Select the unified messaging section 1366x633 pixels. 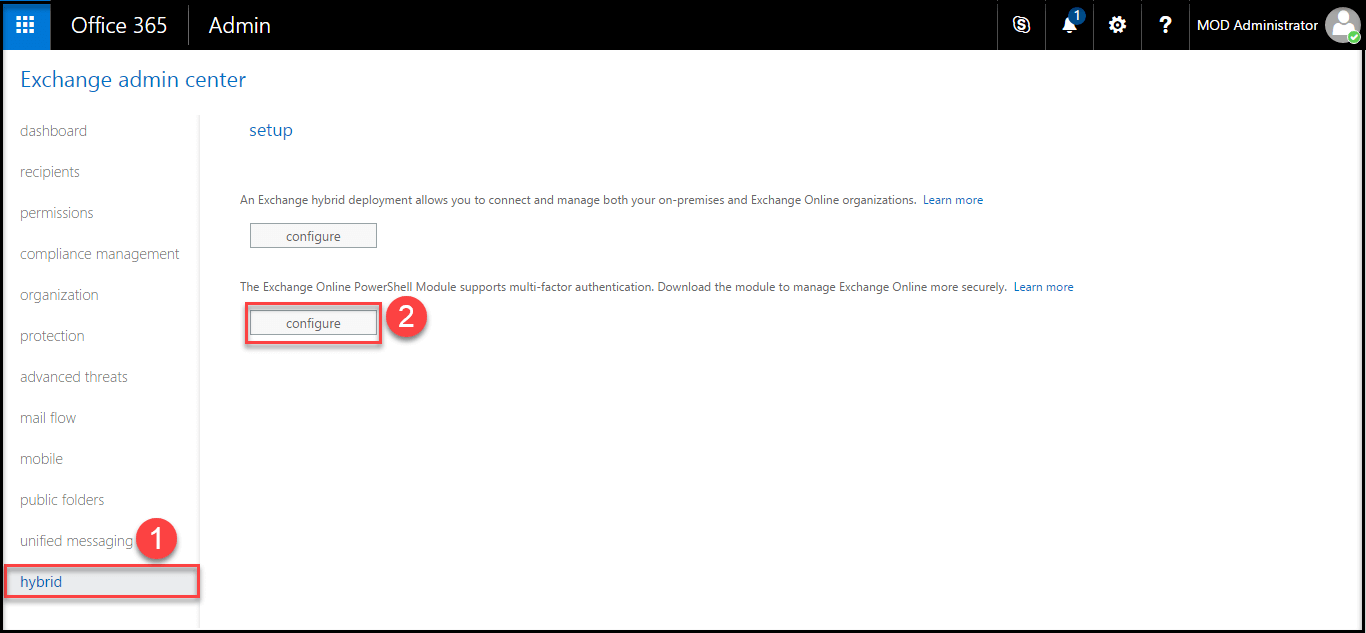75,540
